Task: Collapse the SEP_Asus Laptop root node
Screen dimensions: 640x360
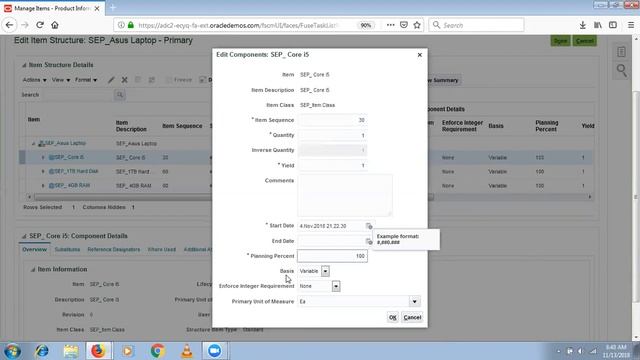Action: click(34, 144)
